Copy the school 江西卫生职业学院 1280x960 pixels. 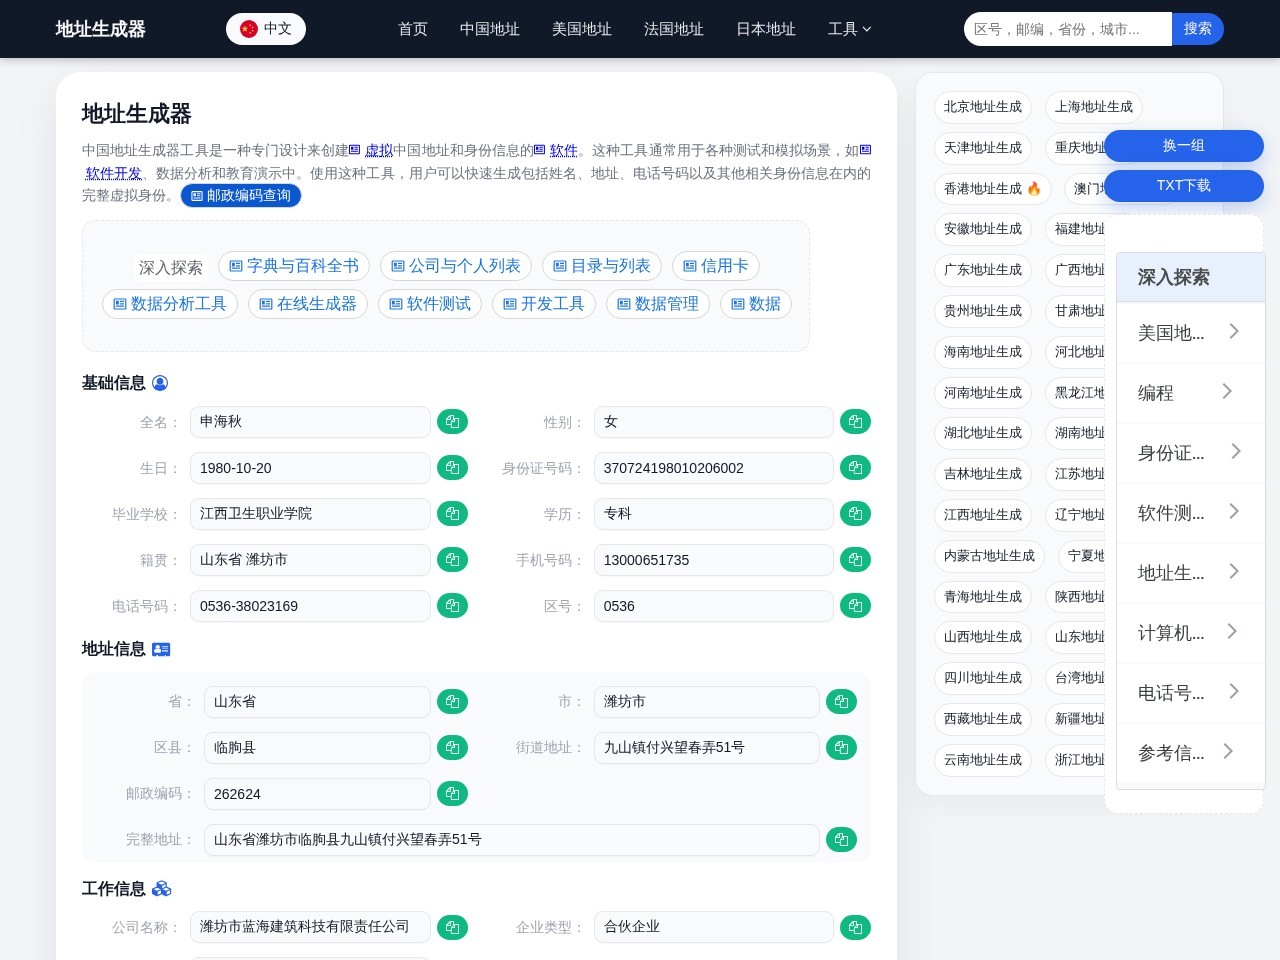coord(452,514)
